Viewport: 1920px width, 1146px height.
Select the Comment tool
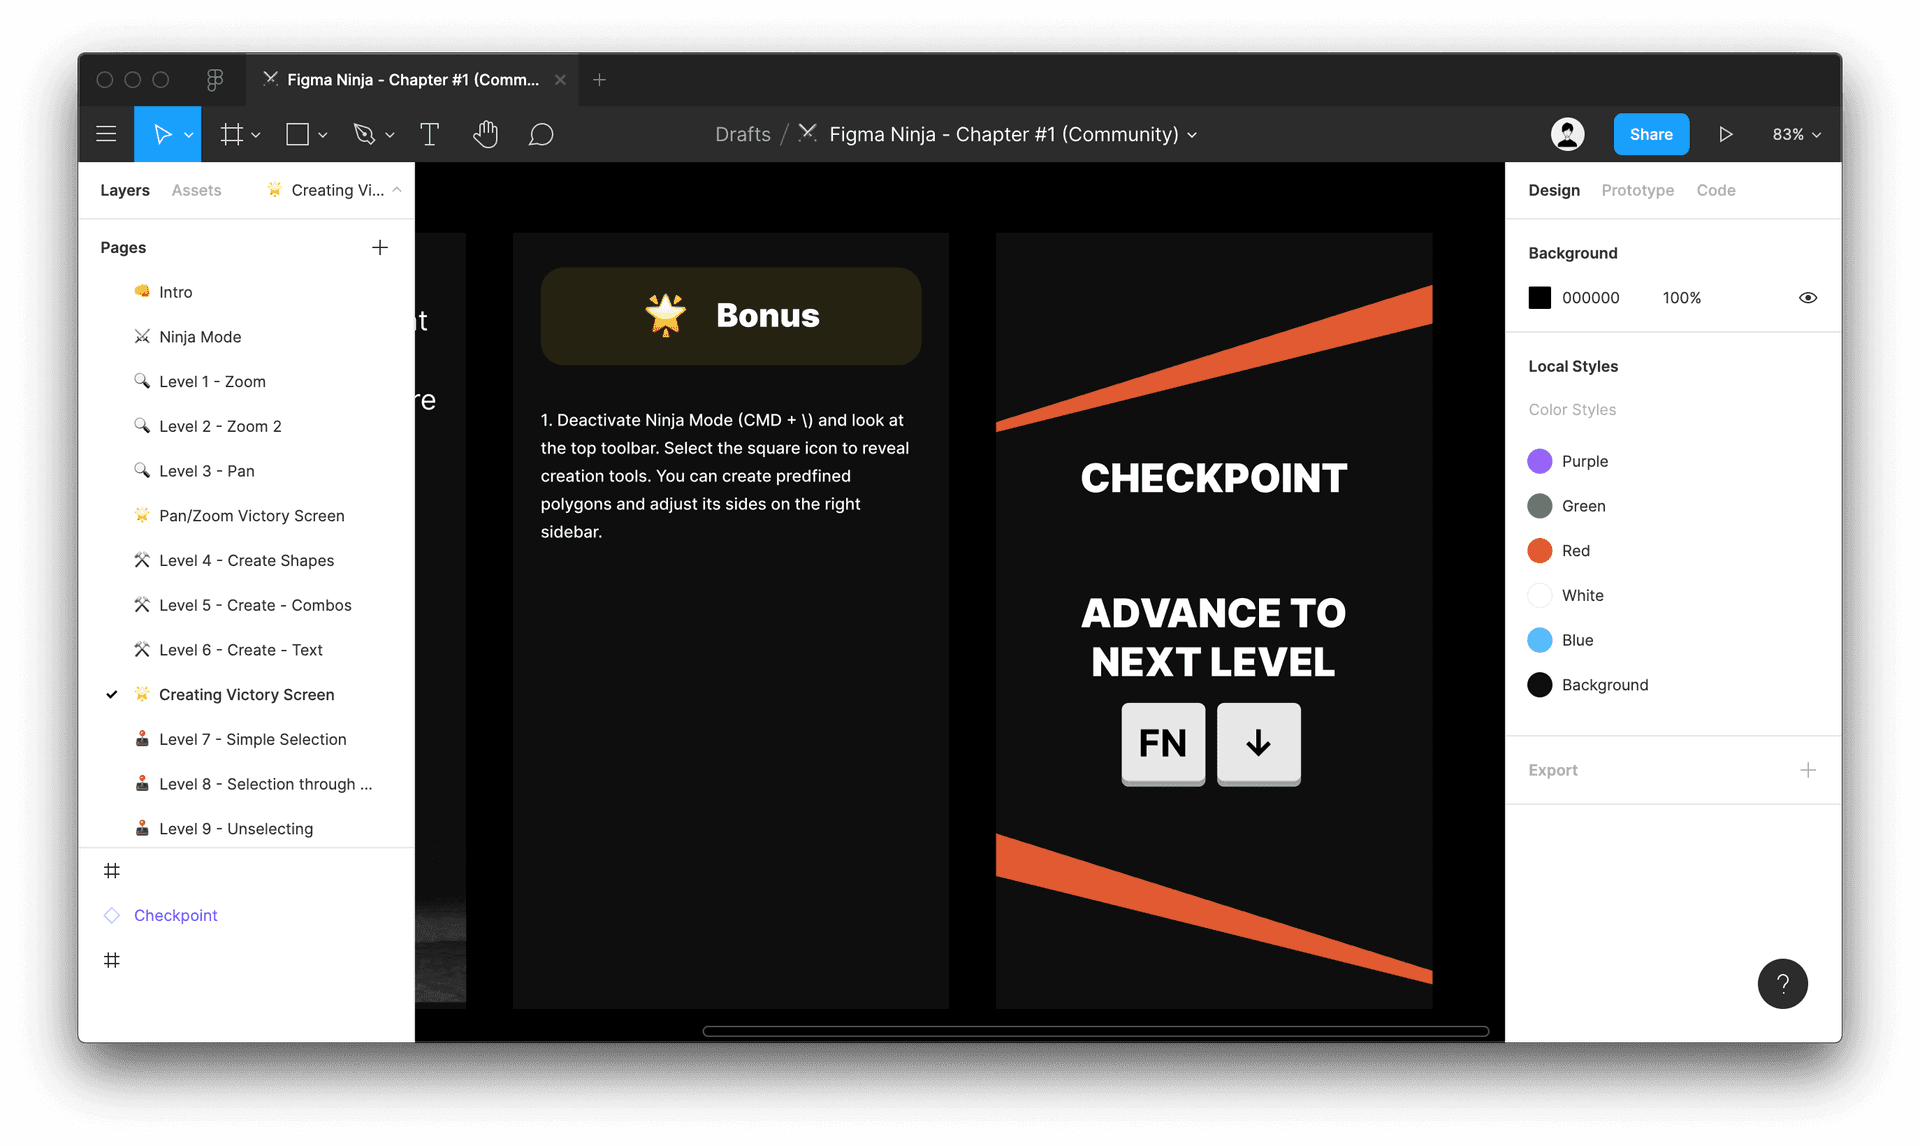[543, 132]
